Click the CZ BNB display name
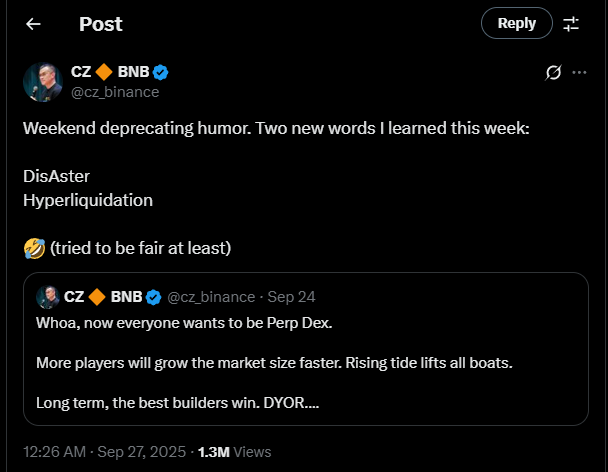 (110, 72)
